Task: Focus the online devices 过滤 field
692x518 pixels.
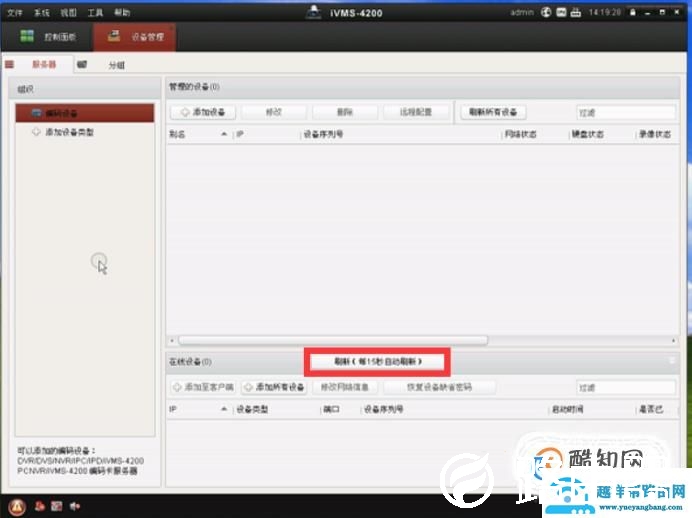Action: 626,388
